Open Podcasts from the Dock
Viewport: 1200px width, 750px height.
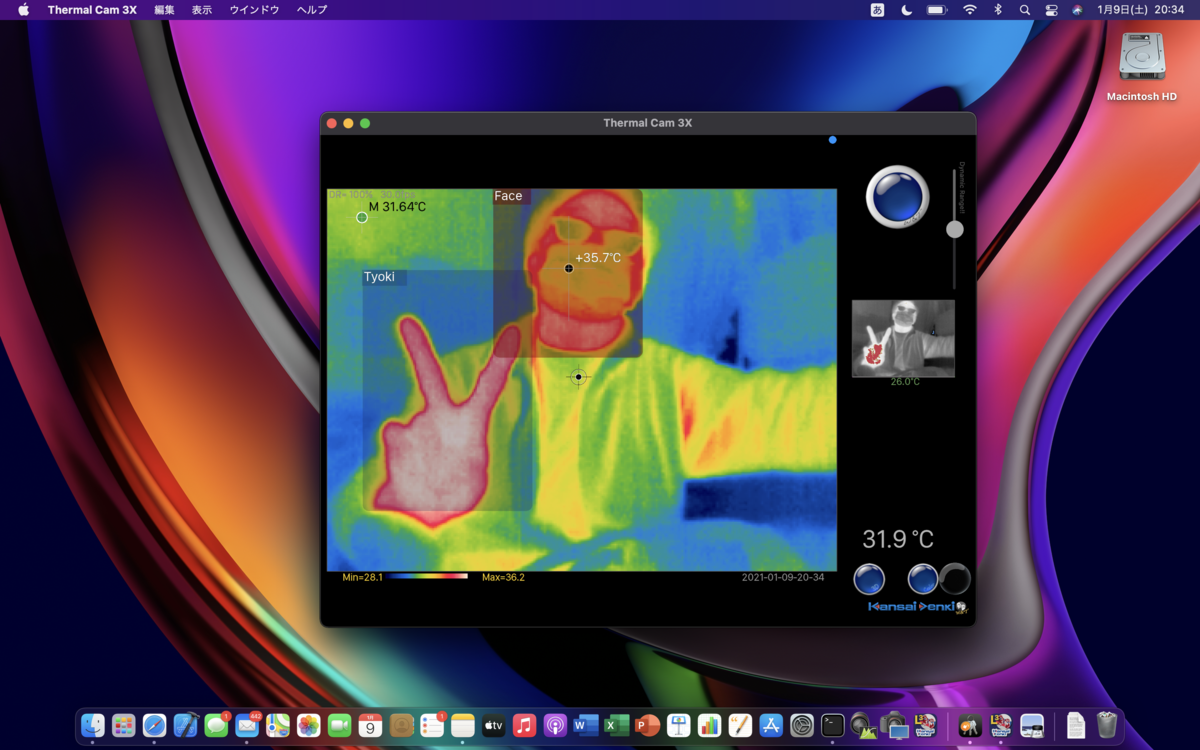556,725
